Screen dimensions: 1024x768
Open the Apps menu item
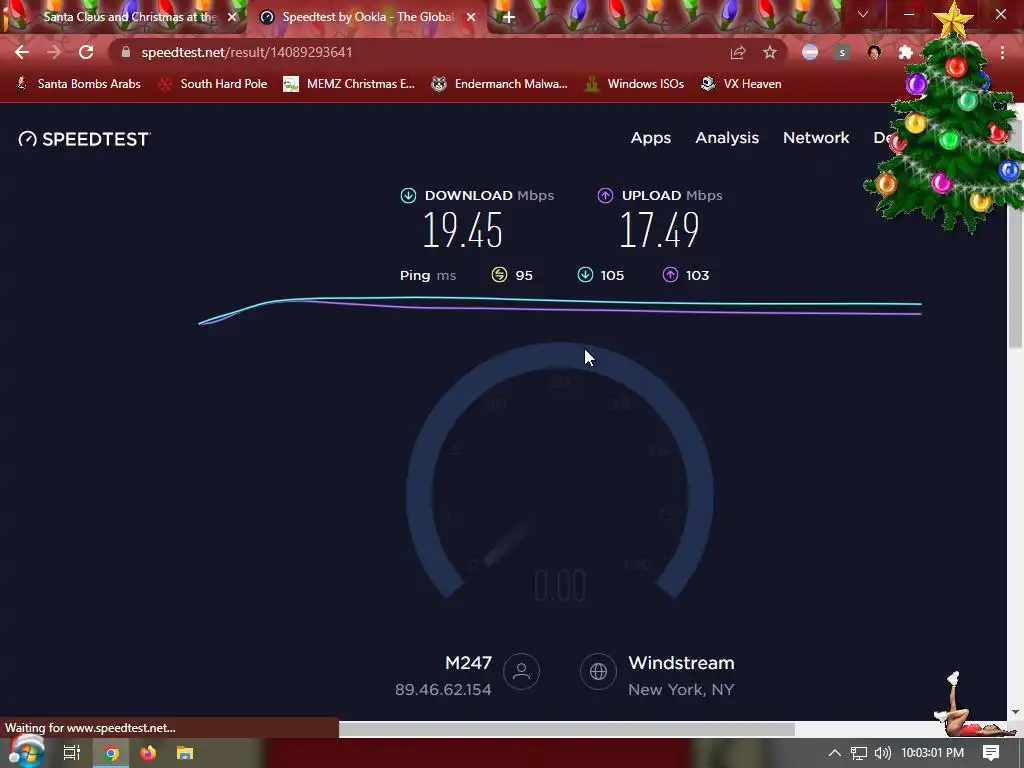click(x=650, y=138)
